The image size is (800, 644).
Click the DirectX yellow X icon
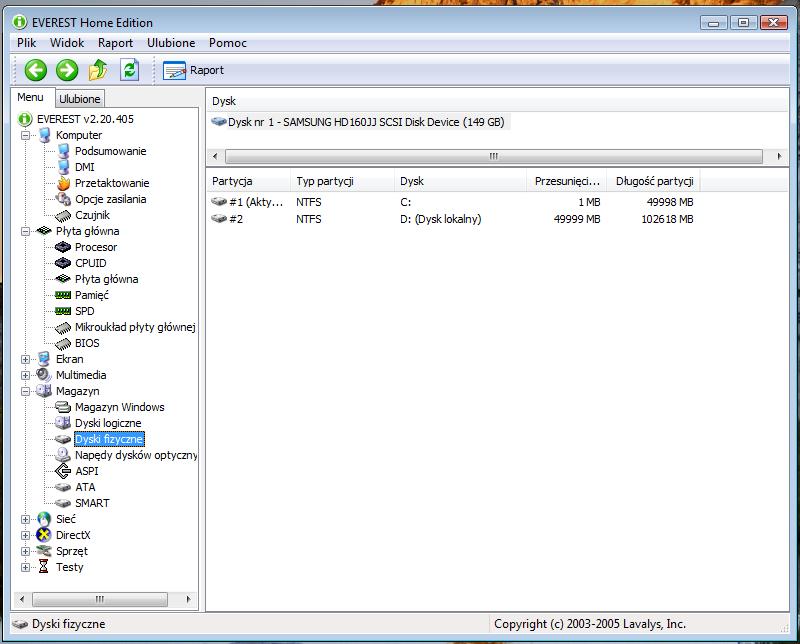tap(44, 535)
